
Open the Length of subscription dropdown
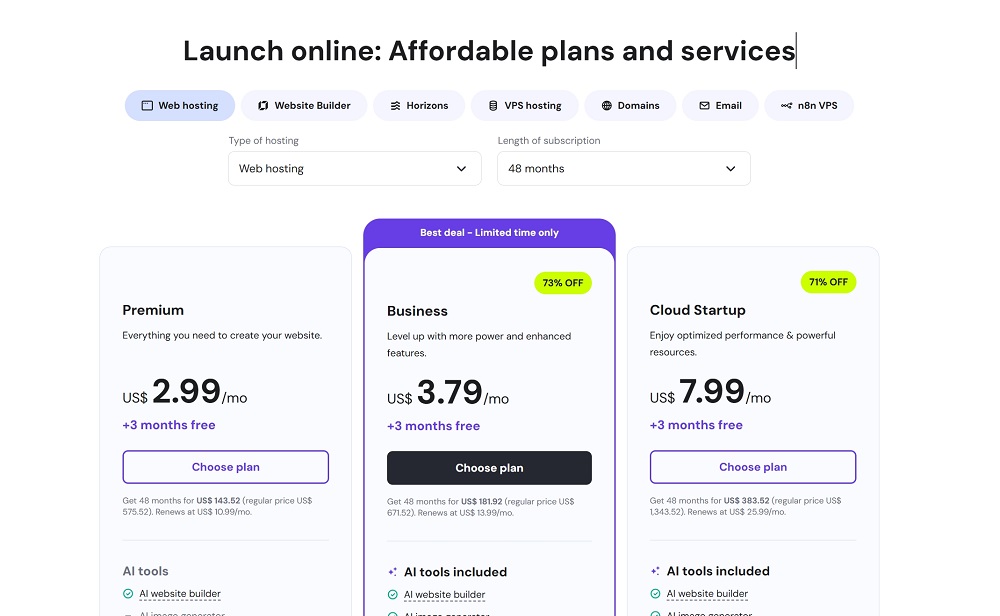(624, 168)
